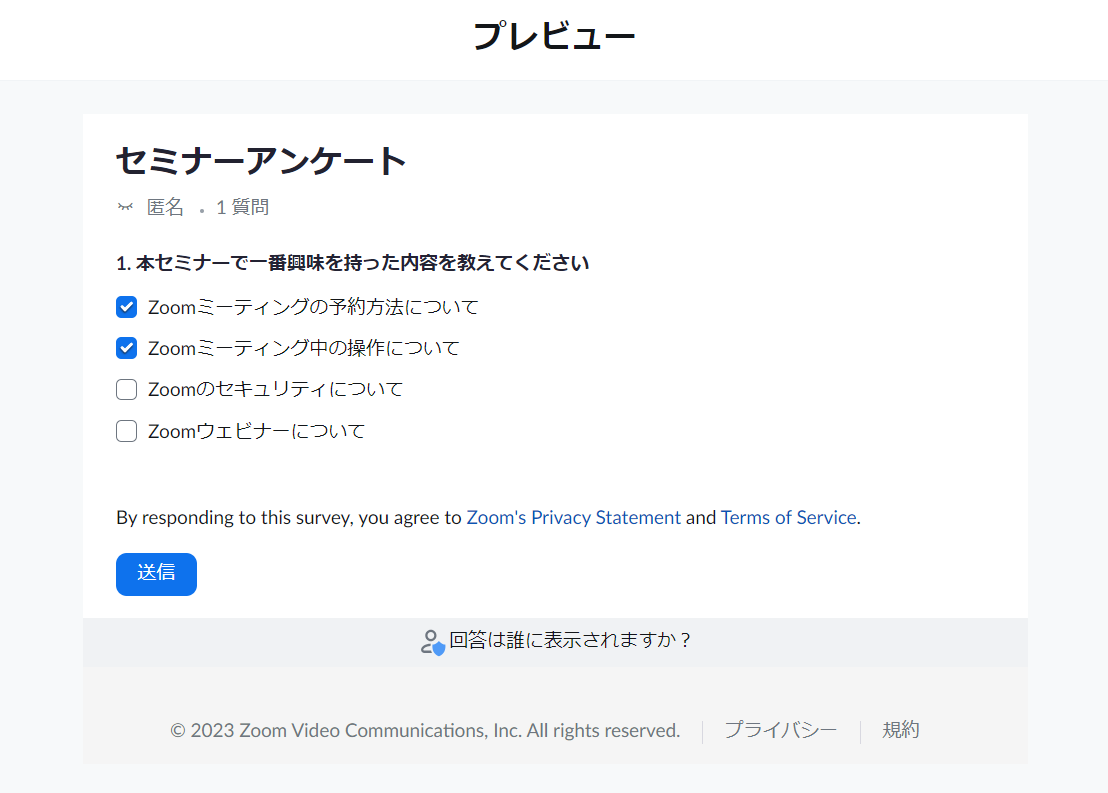Viewport: 1108px width, 793px height.
Task: Open the プライバシー footer link
Action: tap(781, 730)
